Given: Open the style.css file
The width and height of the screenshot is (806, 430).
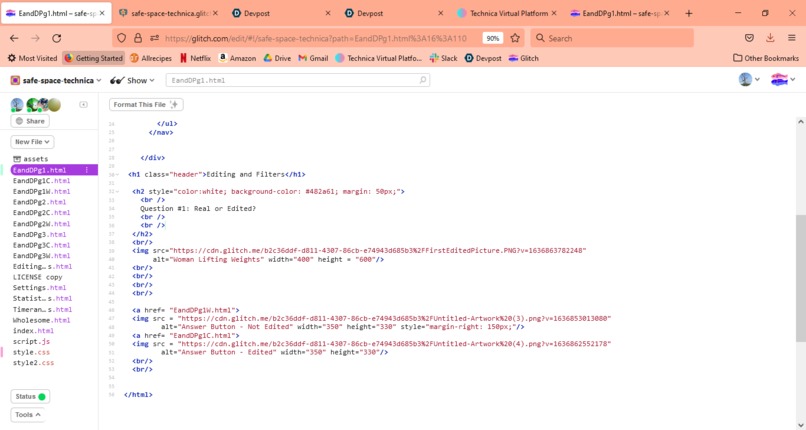Looking at the screenshot, I should click(x=31, y=352).
